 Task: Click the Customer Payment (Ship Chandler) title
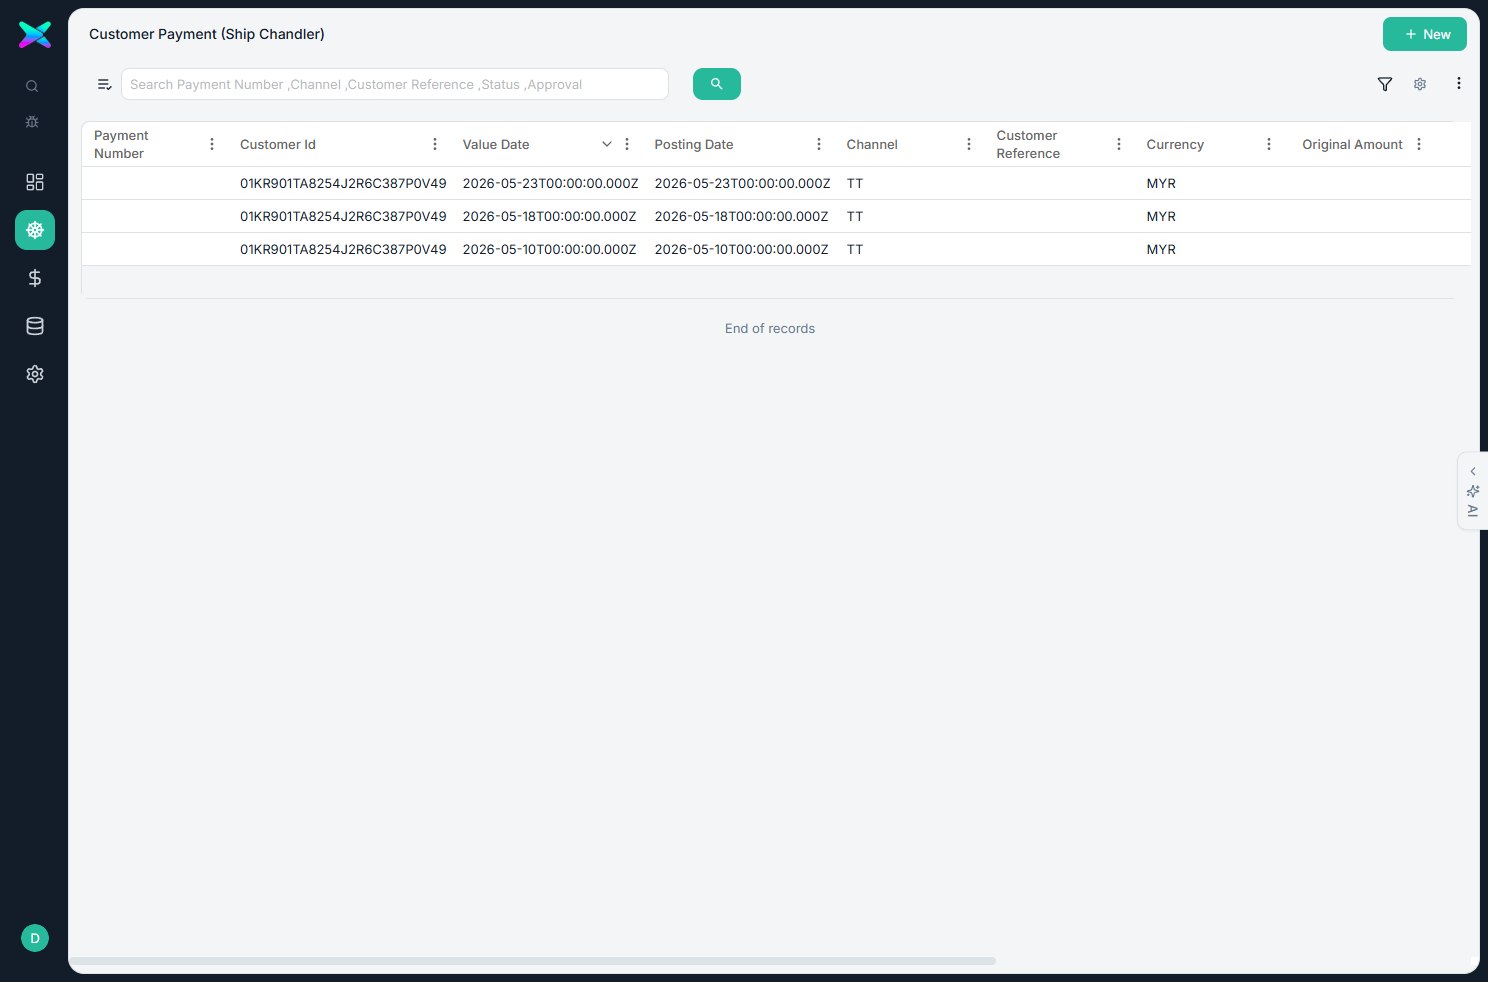pos(207,34)
